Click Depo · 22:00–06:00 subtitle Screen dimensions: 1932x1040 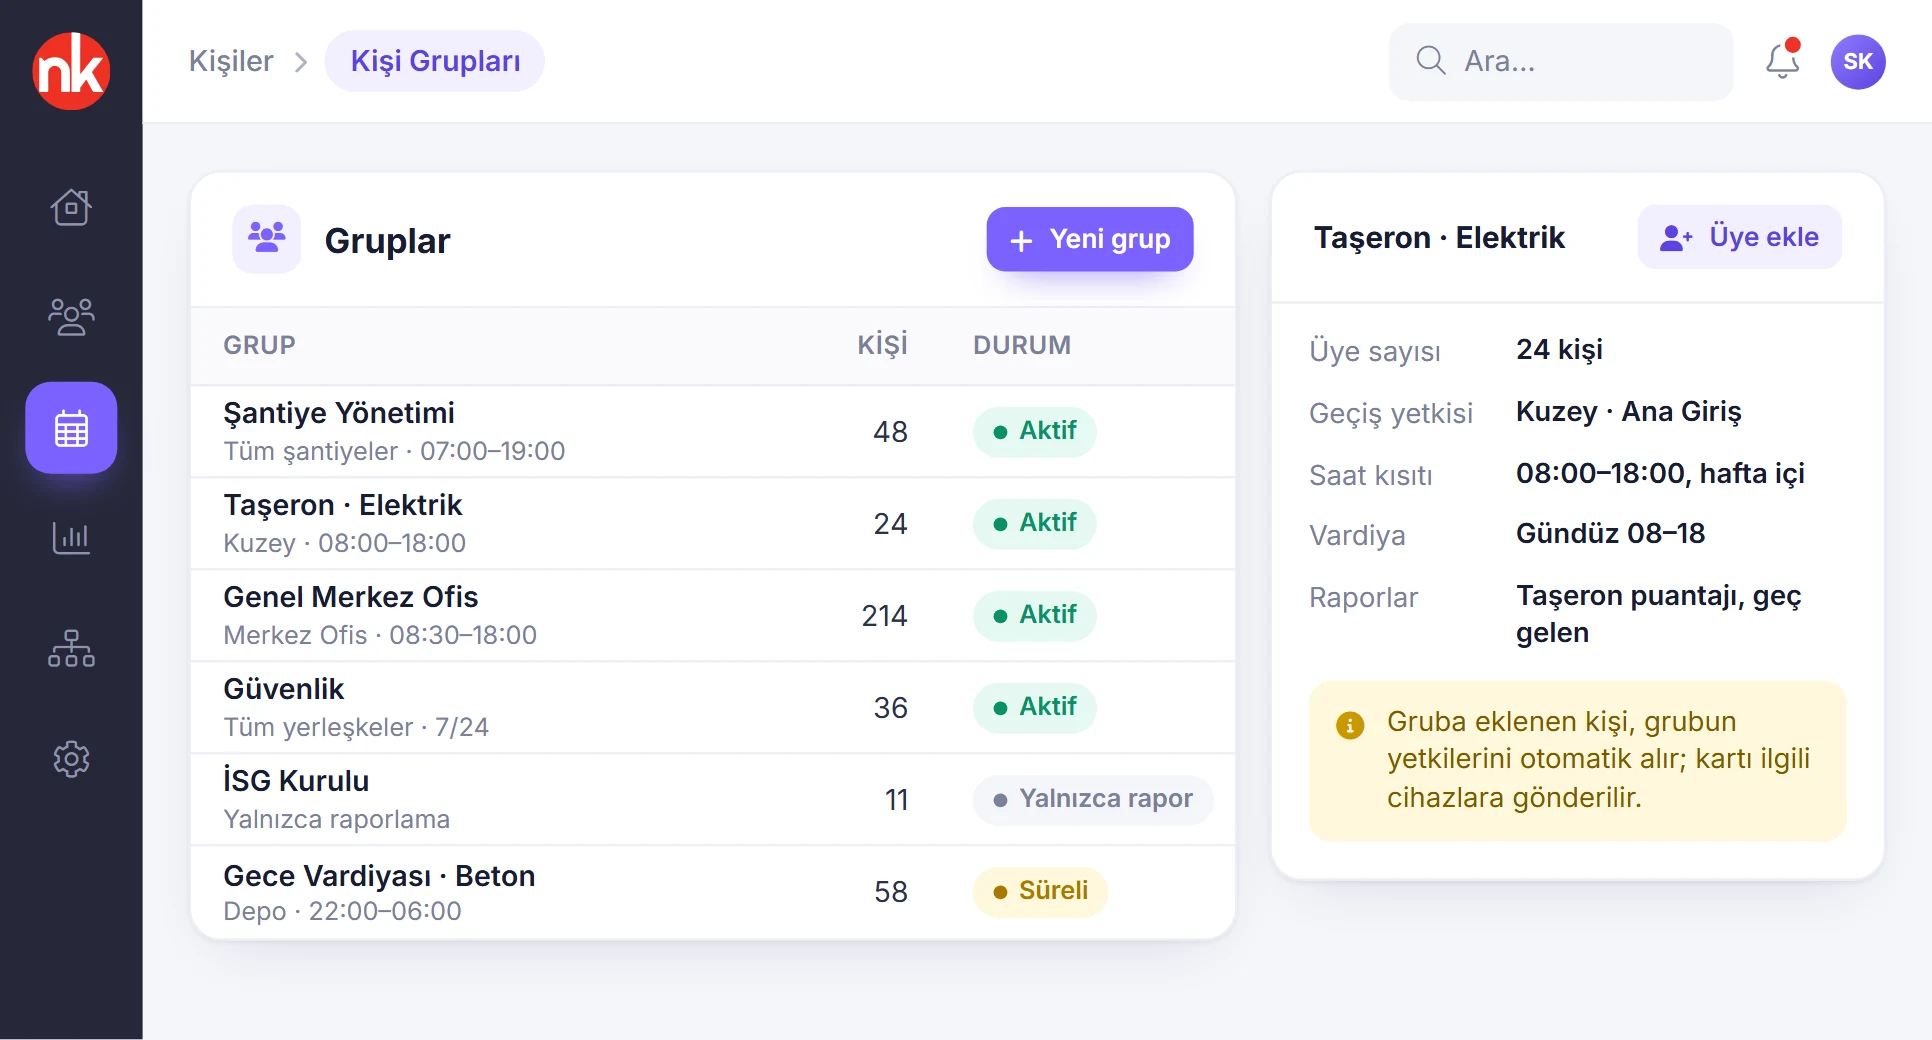[x=342, y=912]
